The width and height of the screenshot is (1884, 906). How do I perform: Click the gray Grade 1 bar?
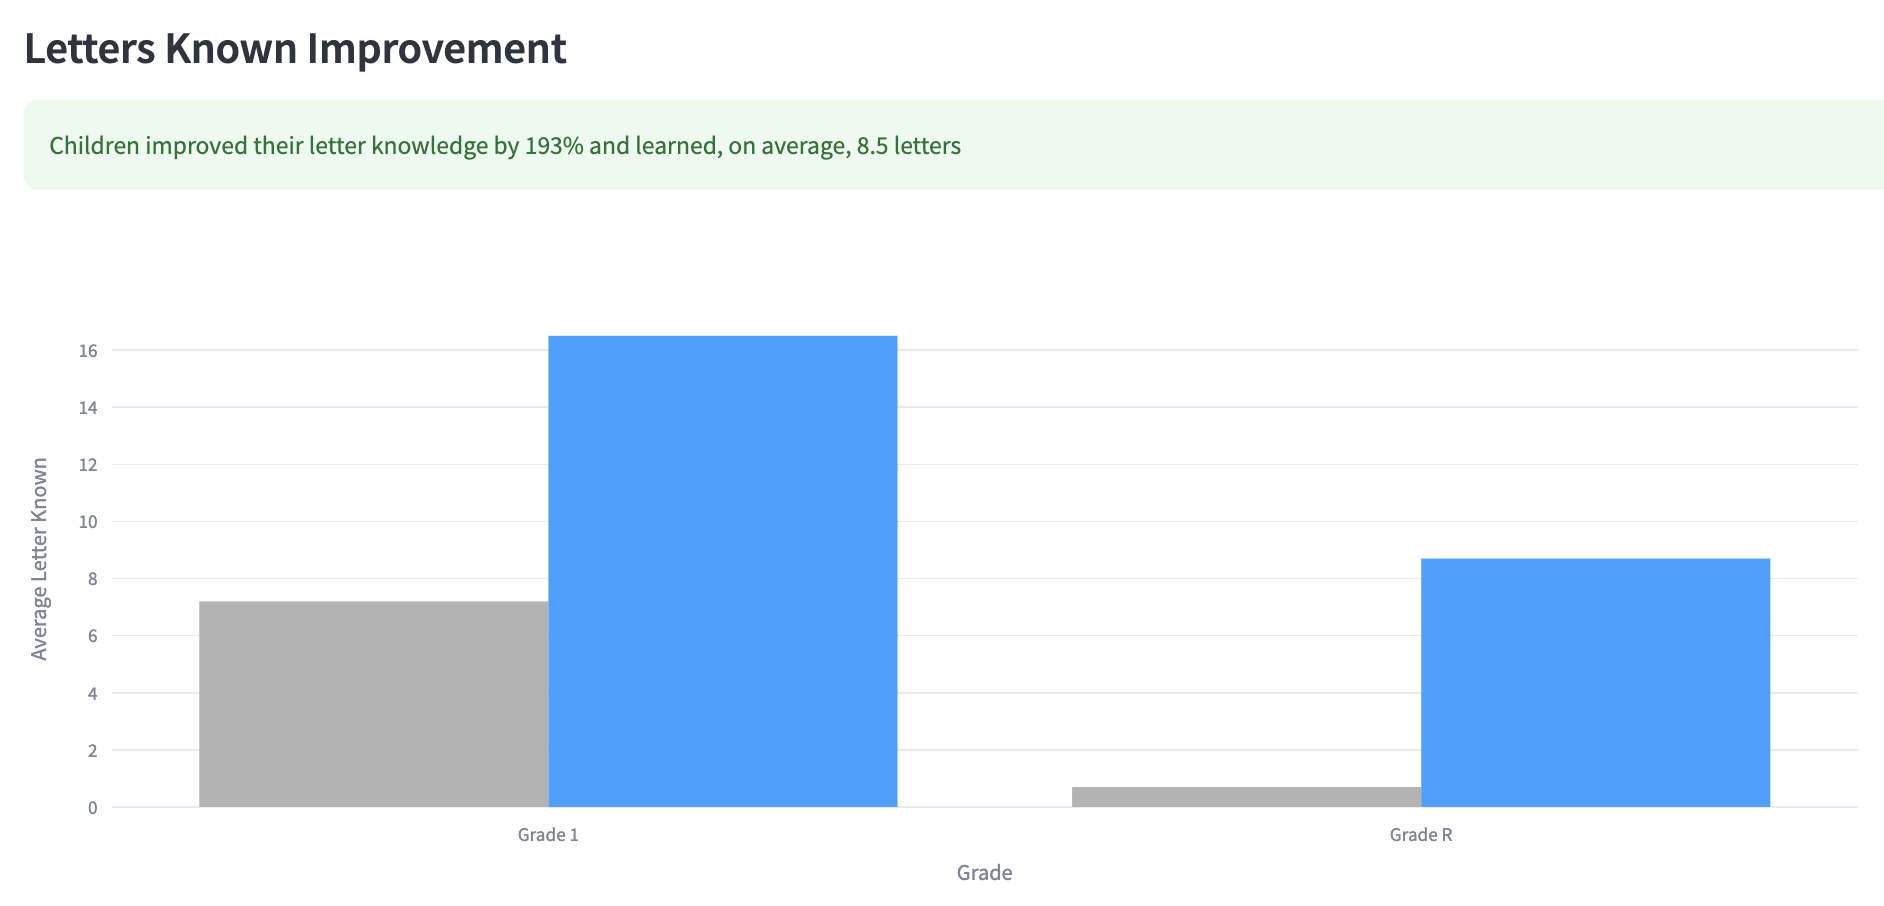coord(374,704)
